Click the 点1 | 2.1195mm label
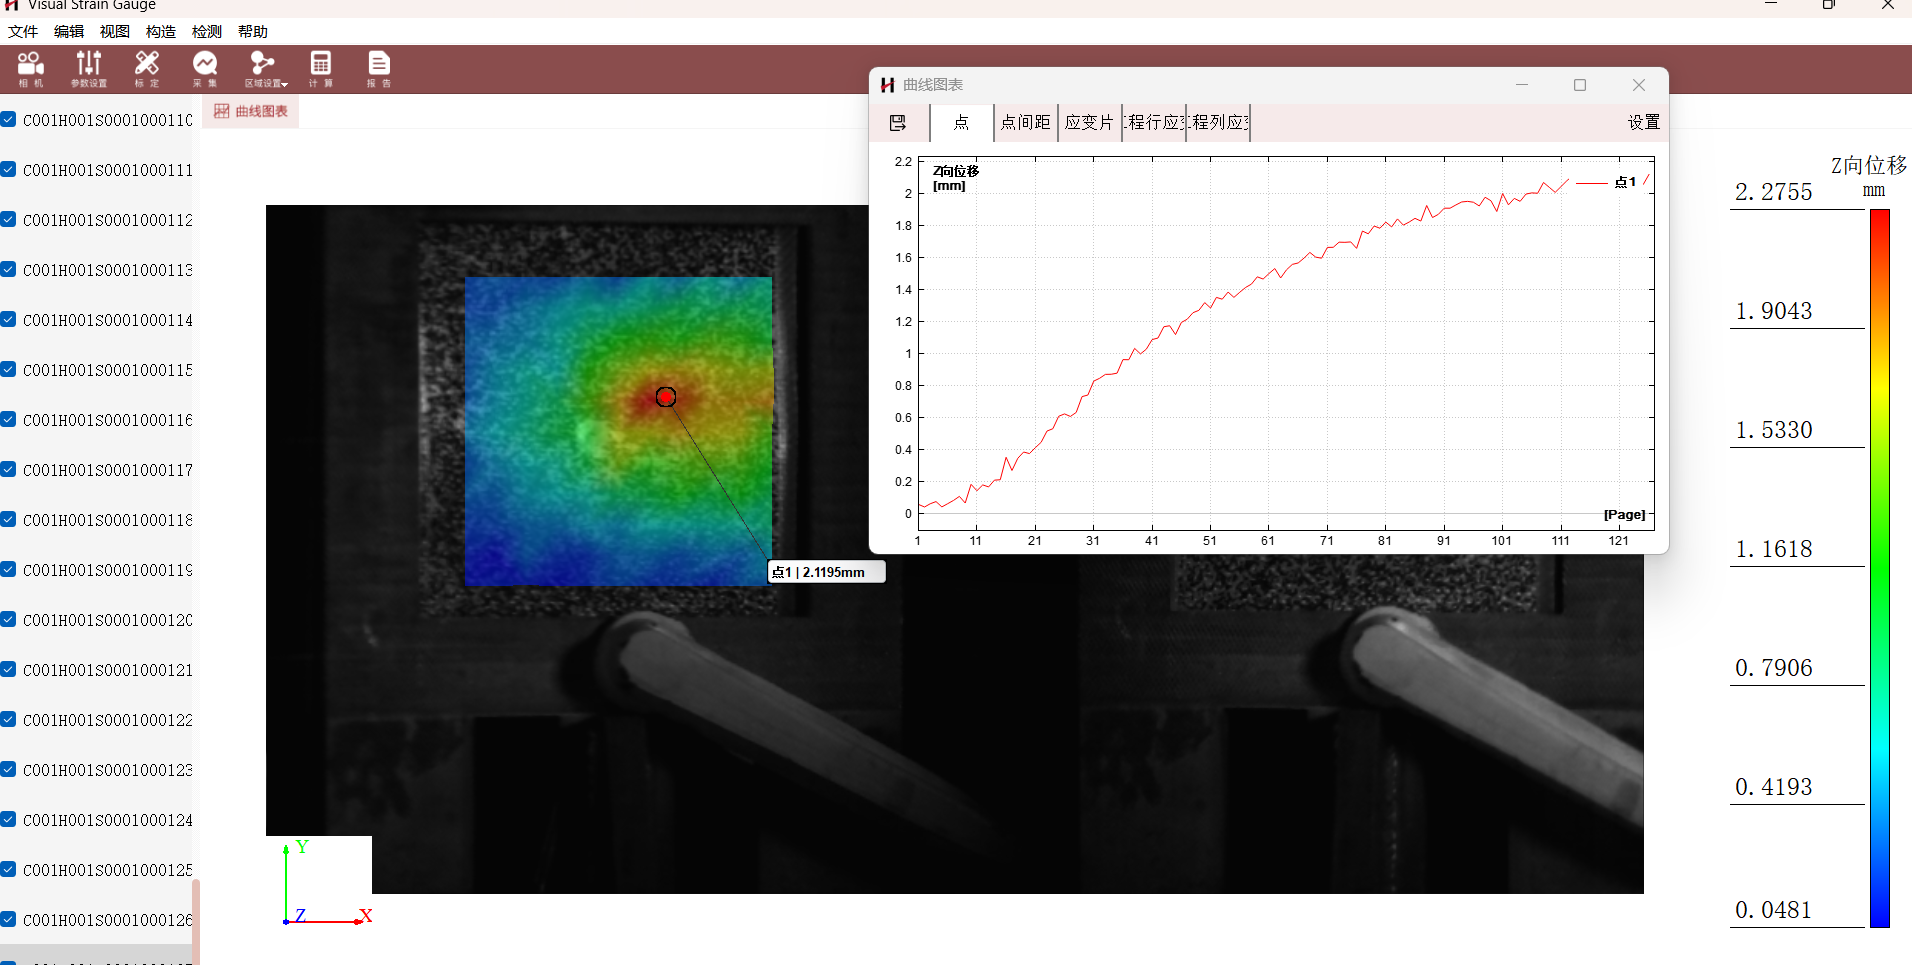The width and height of the screenshot is (1912, 965). point(826,572)
